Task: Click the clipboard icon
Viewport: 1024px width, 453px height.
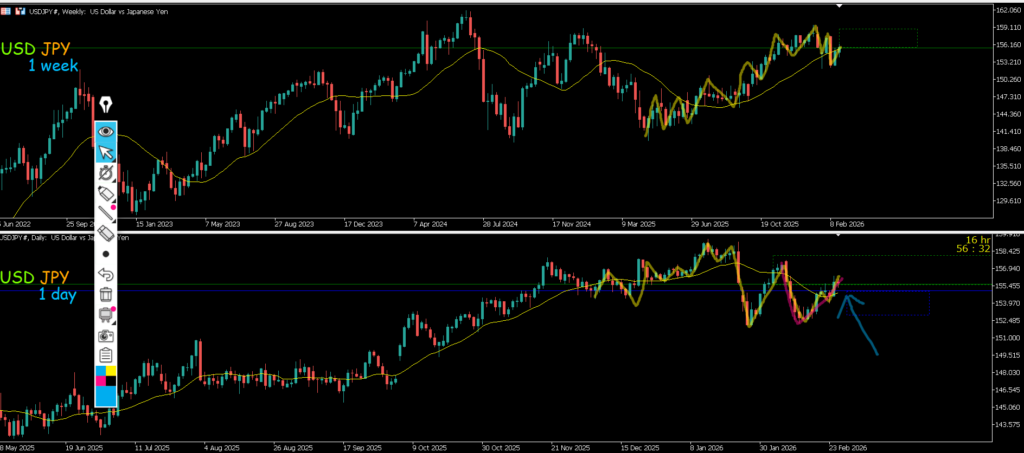Action: click(x=105, y=355)
